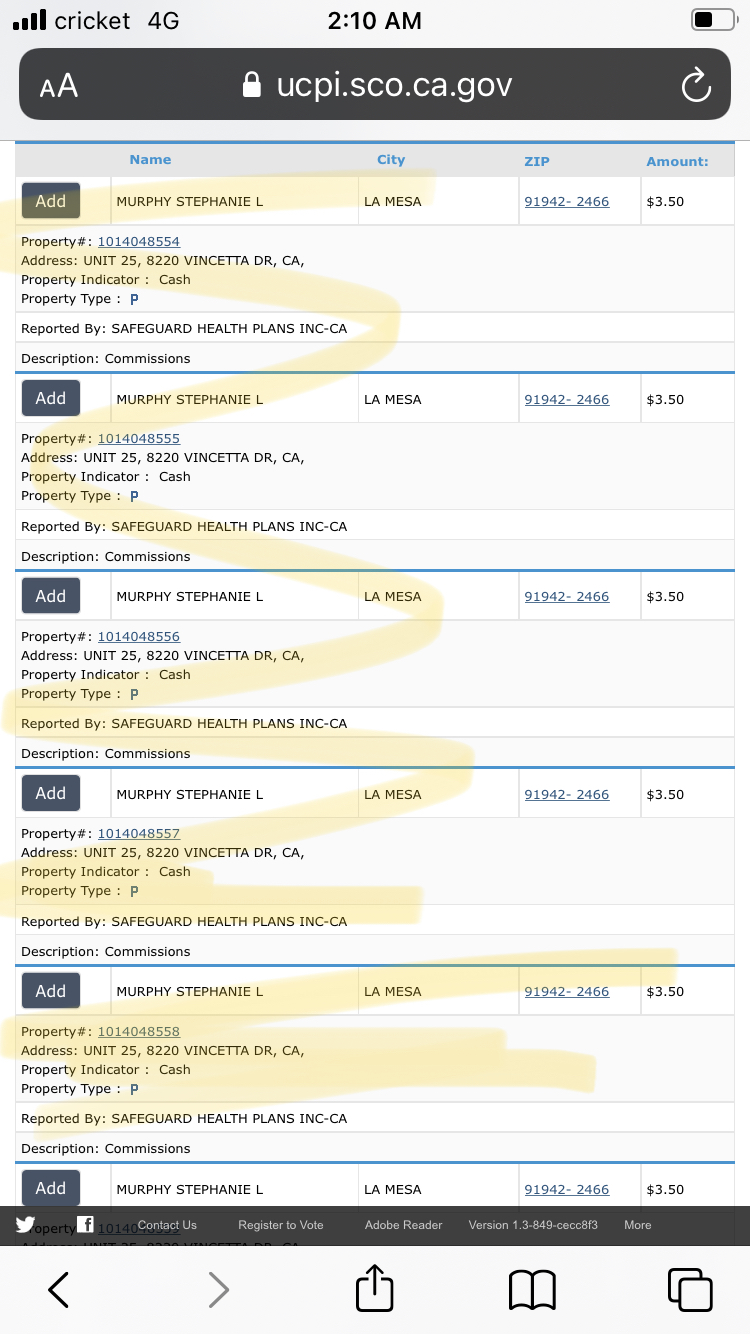The width and height of the screenshot is (750, 1334).
Task: Open property number 1014048556 link
Action: [x=139, y=637]
